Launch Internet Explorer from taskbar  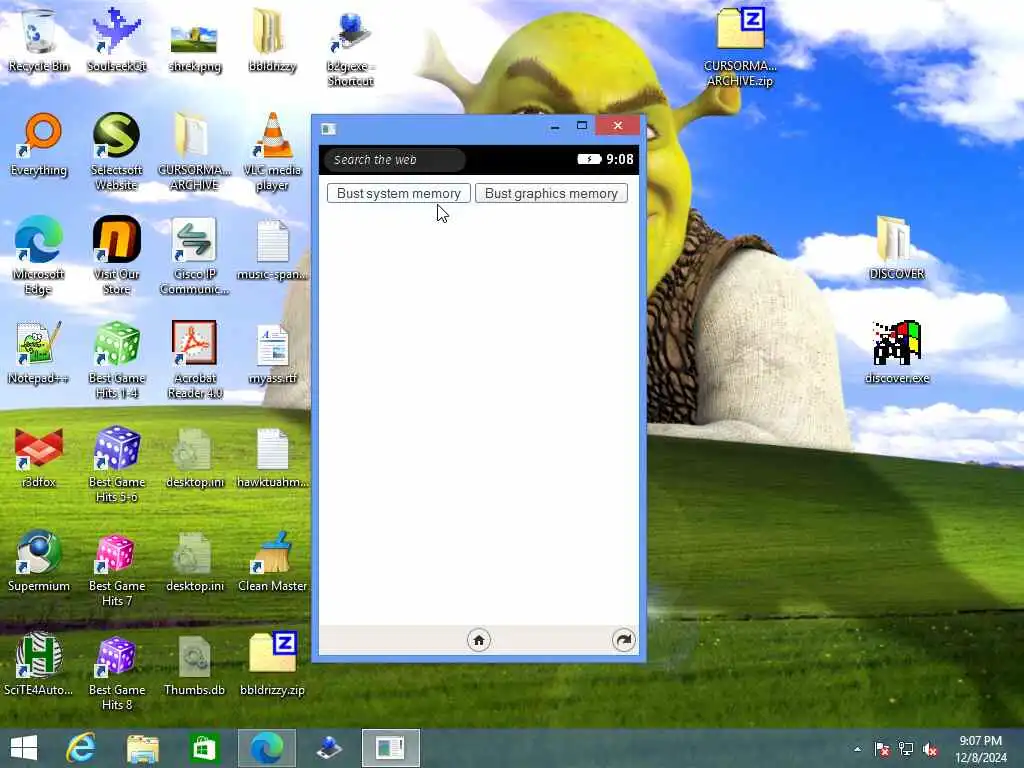[x=81, y=748]
